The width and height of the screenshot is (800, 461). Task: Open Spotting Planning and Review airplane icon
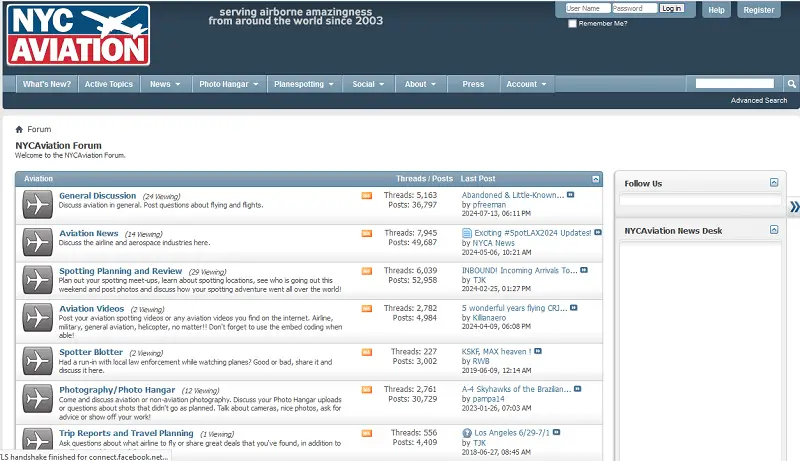[37, 280]
